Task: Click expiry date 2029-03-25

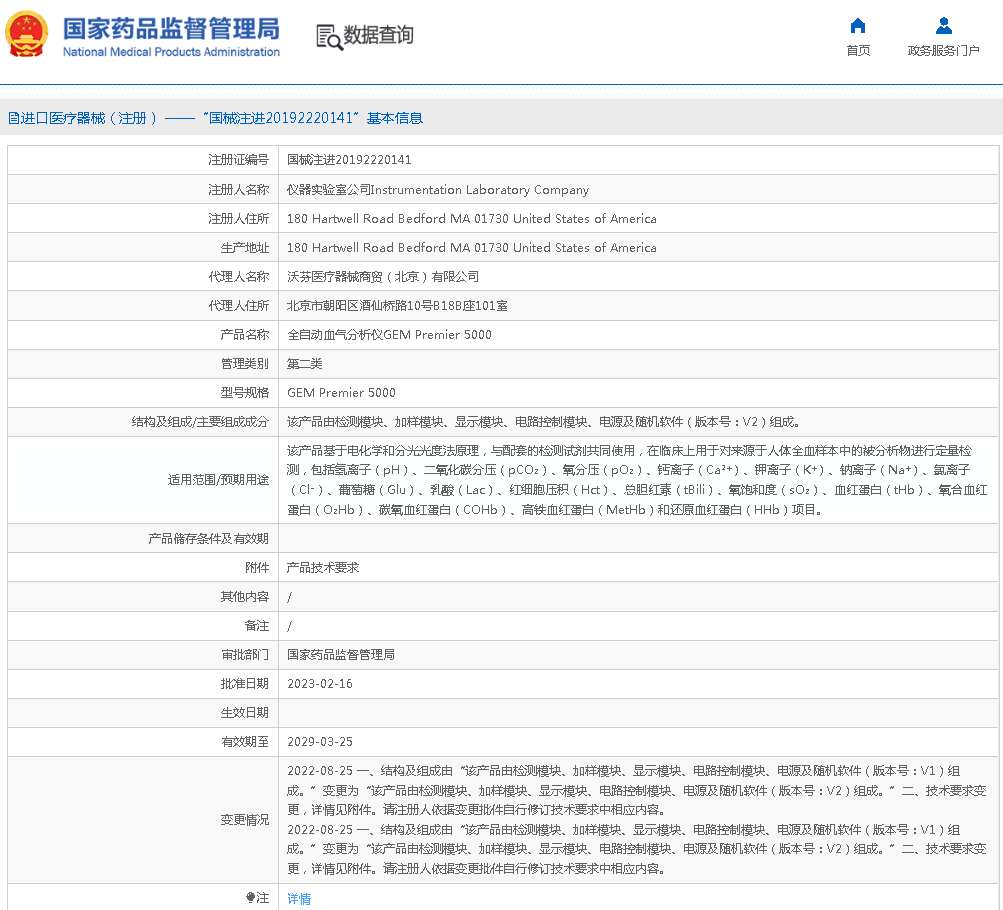Action: 320,742
